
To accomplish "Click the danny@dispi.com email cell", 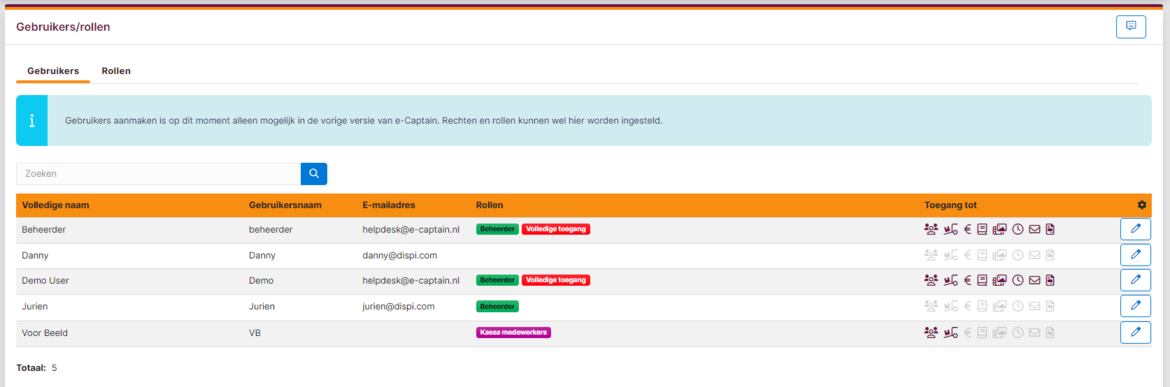I will [x=399, y=255].
